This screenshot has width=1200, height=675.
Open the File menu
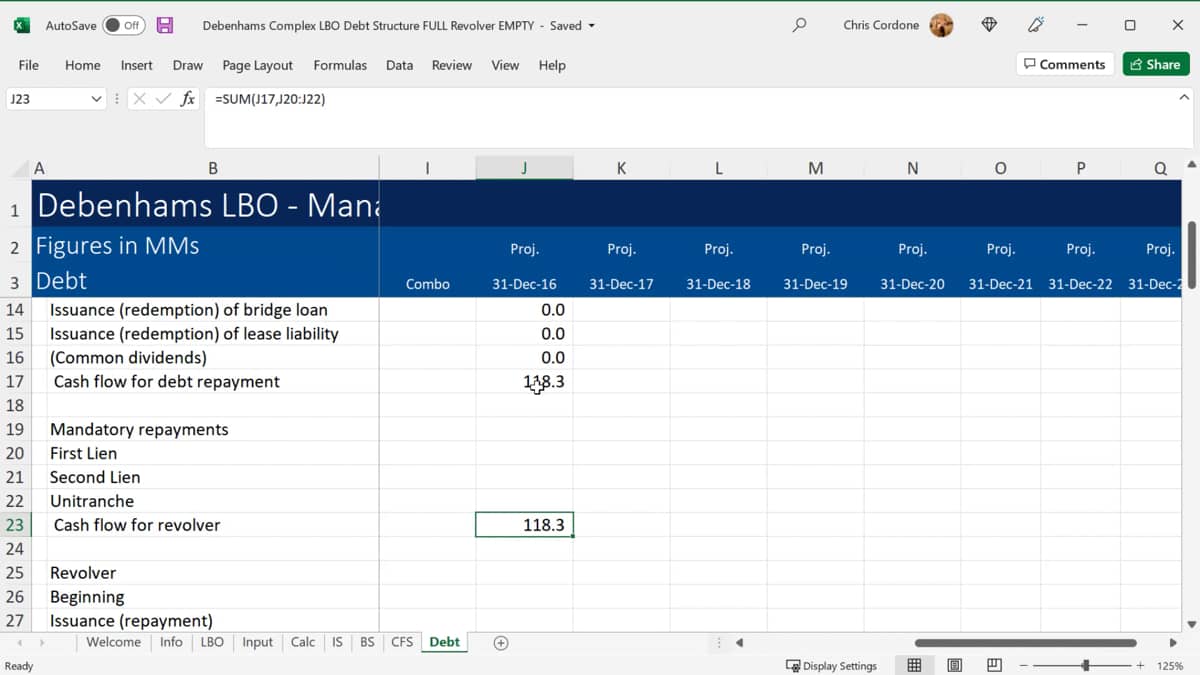[29, 65]
